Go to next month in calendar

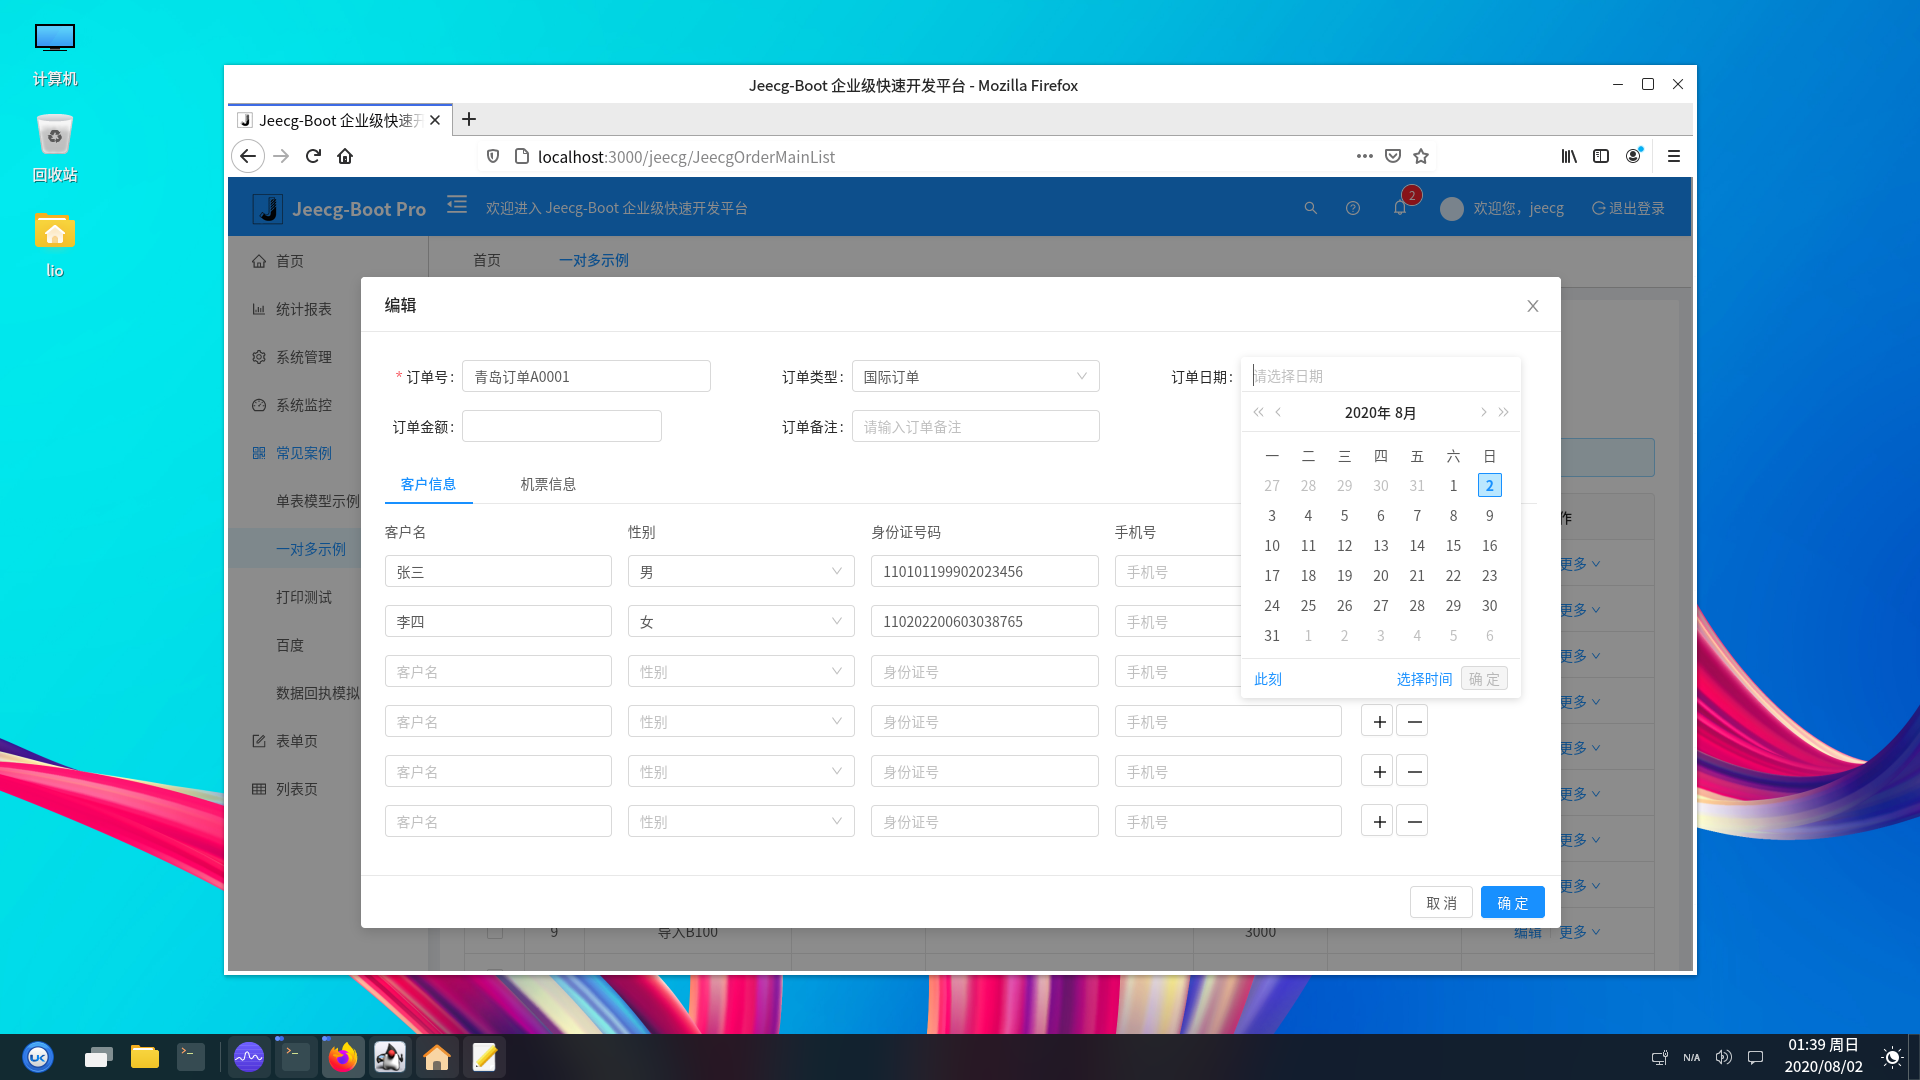click(1483, 412)
